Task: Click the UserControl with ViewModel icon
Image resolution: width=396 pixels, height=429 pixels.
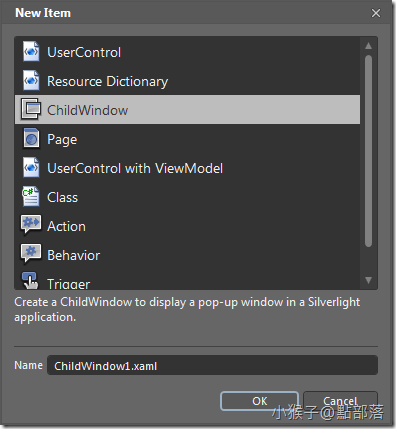Action: point(31,167)
